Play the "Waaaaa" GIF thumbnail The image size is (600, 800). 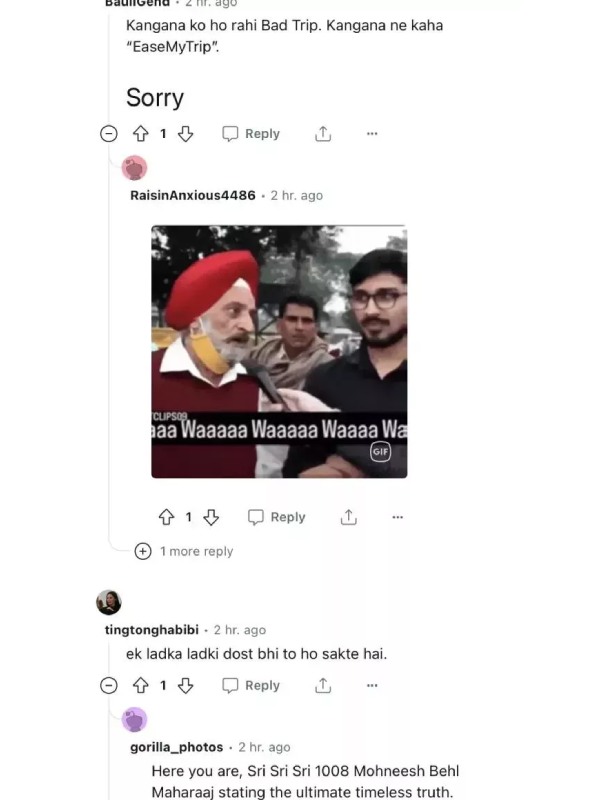(279, 352)
